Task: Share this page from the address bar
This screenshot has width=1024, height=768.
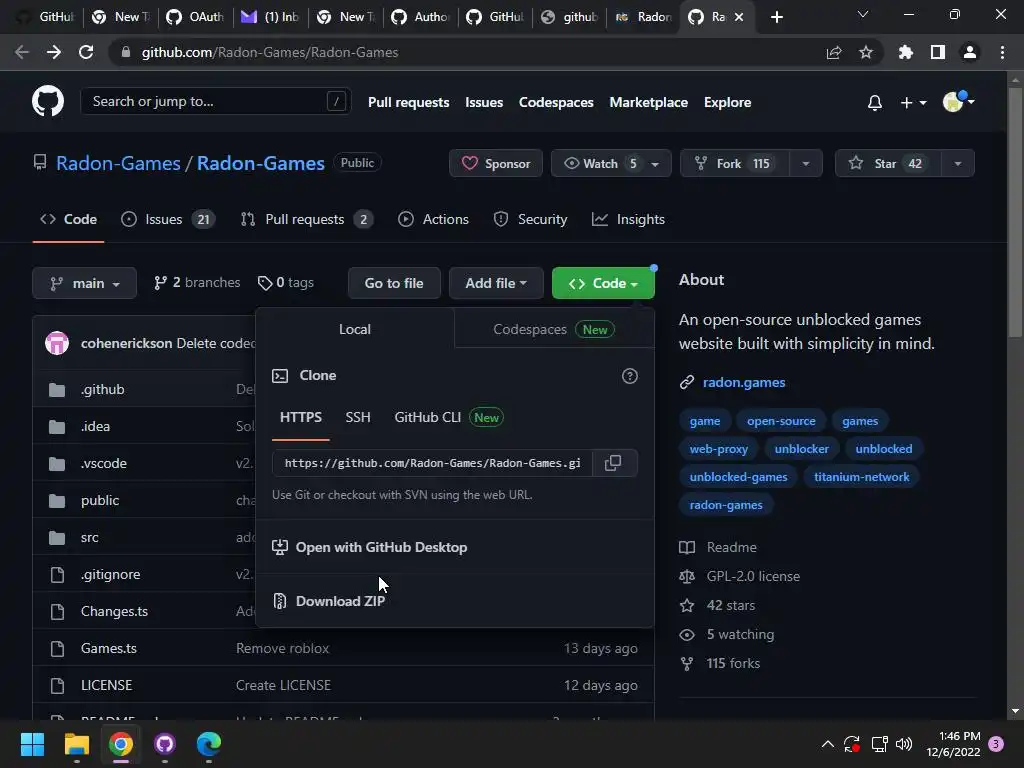Action: (833, 52)
